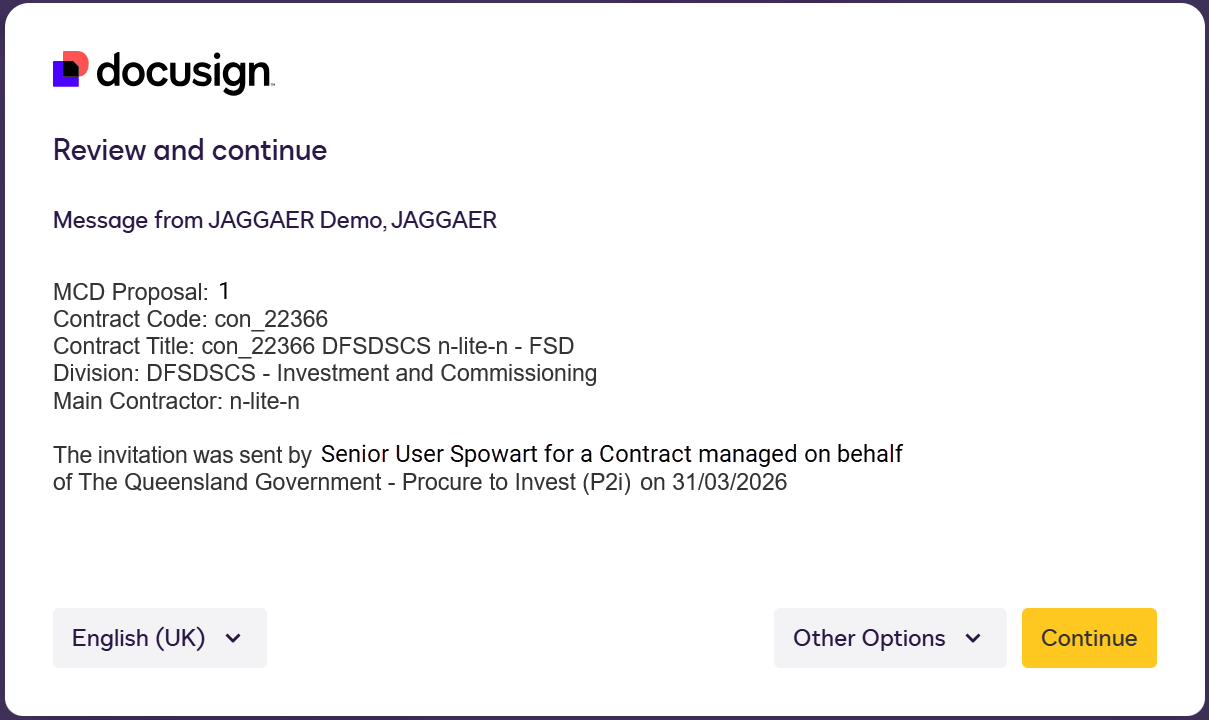Click the Contract Title line
This screenshot has width=1209, height=720.
pos(313,346)
